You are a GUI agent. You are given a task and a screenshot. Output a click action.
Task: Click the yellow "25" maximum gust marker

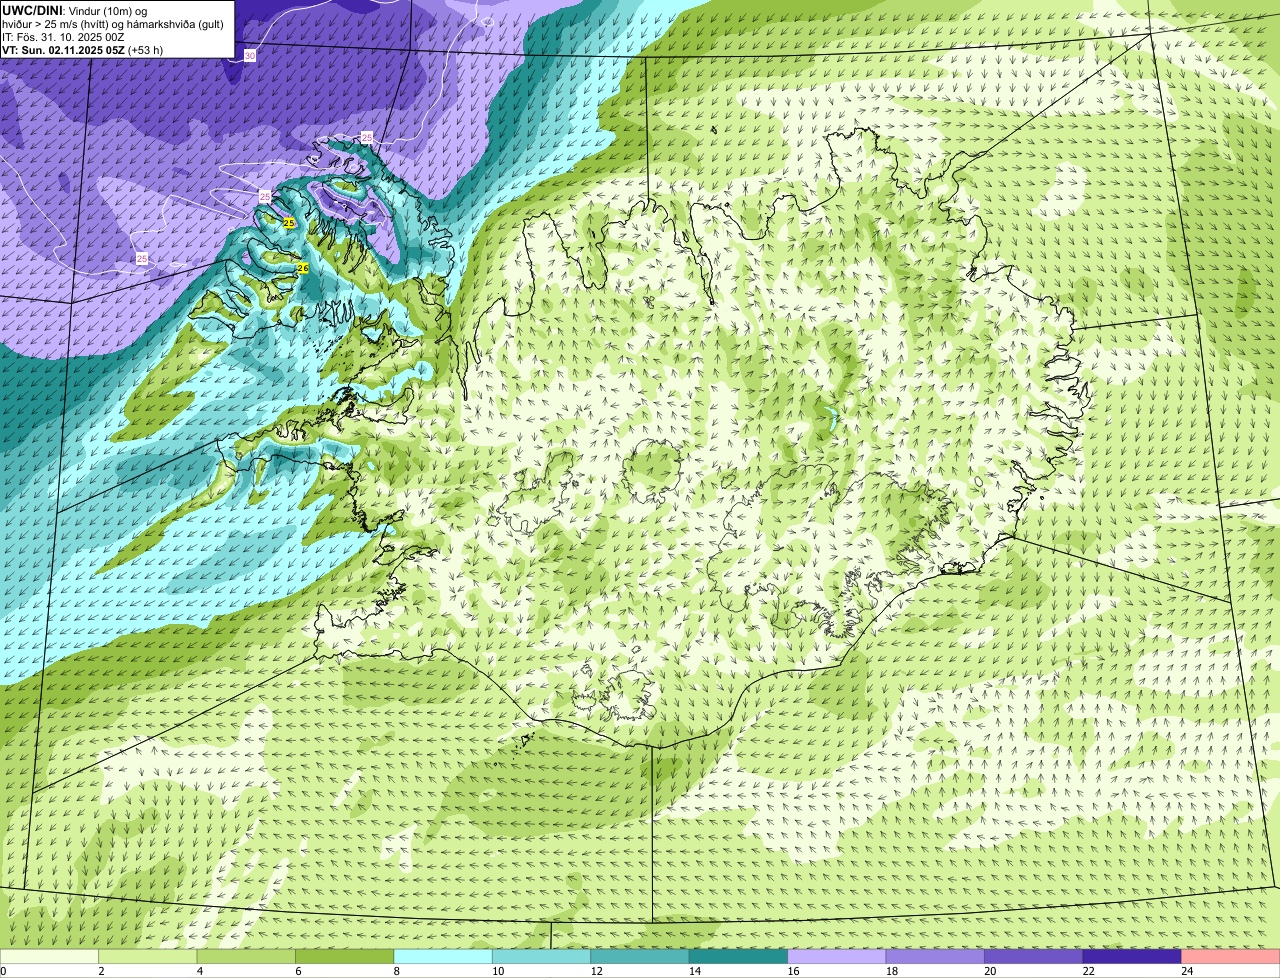click(x=289, y=223)
